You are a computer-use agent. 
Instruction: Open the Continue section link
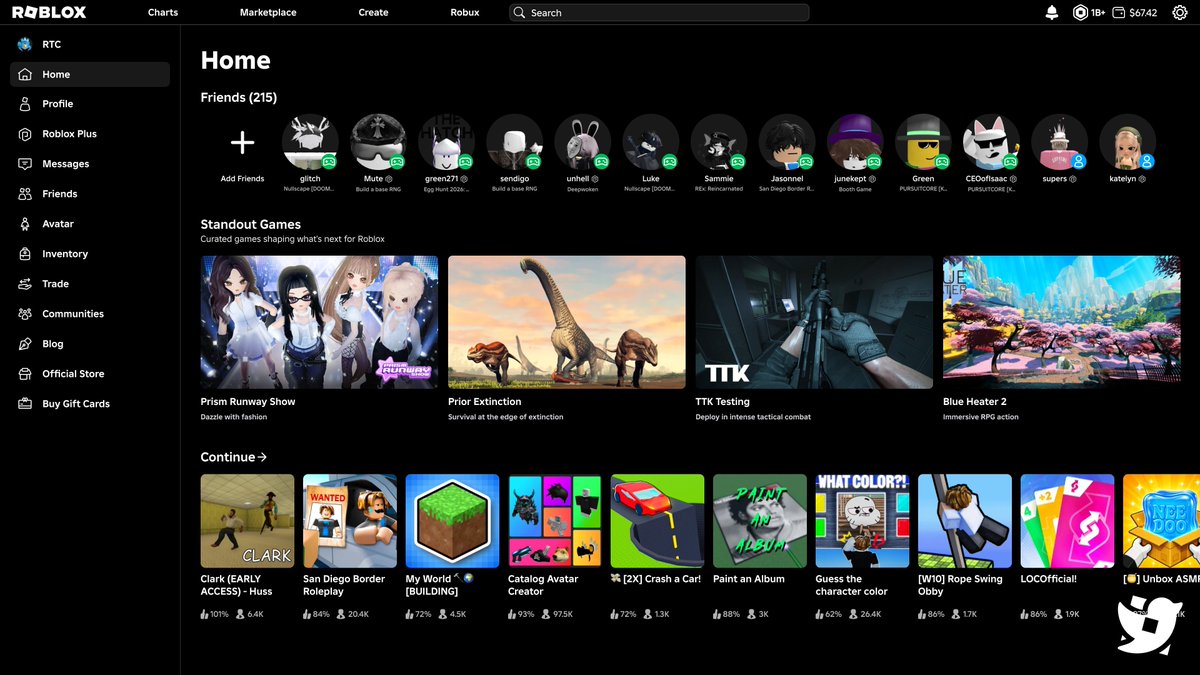234,457
